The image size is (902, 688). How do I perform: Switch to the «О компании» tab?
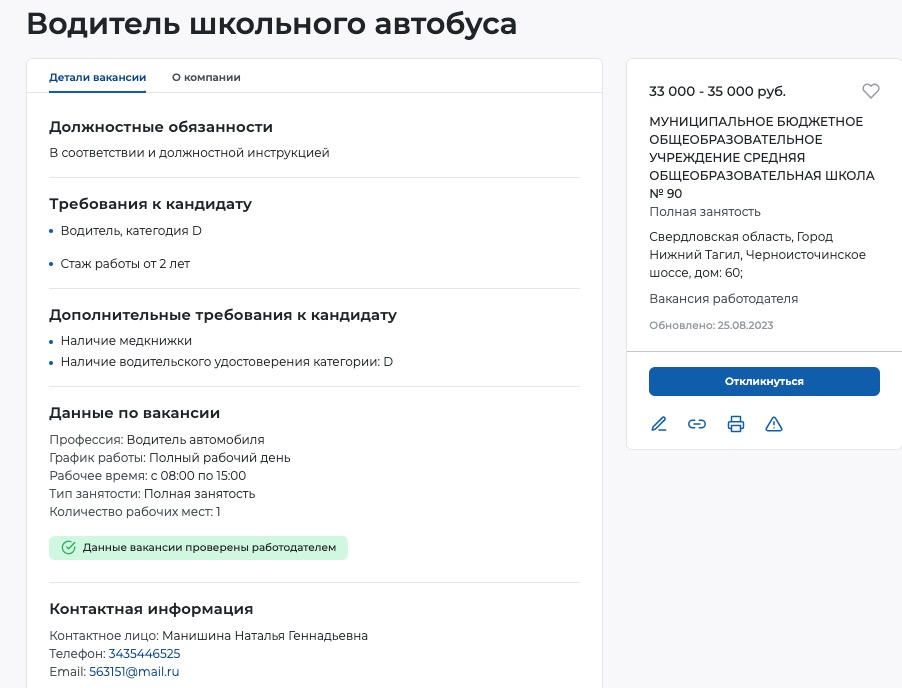(x=206, y=77)
